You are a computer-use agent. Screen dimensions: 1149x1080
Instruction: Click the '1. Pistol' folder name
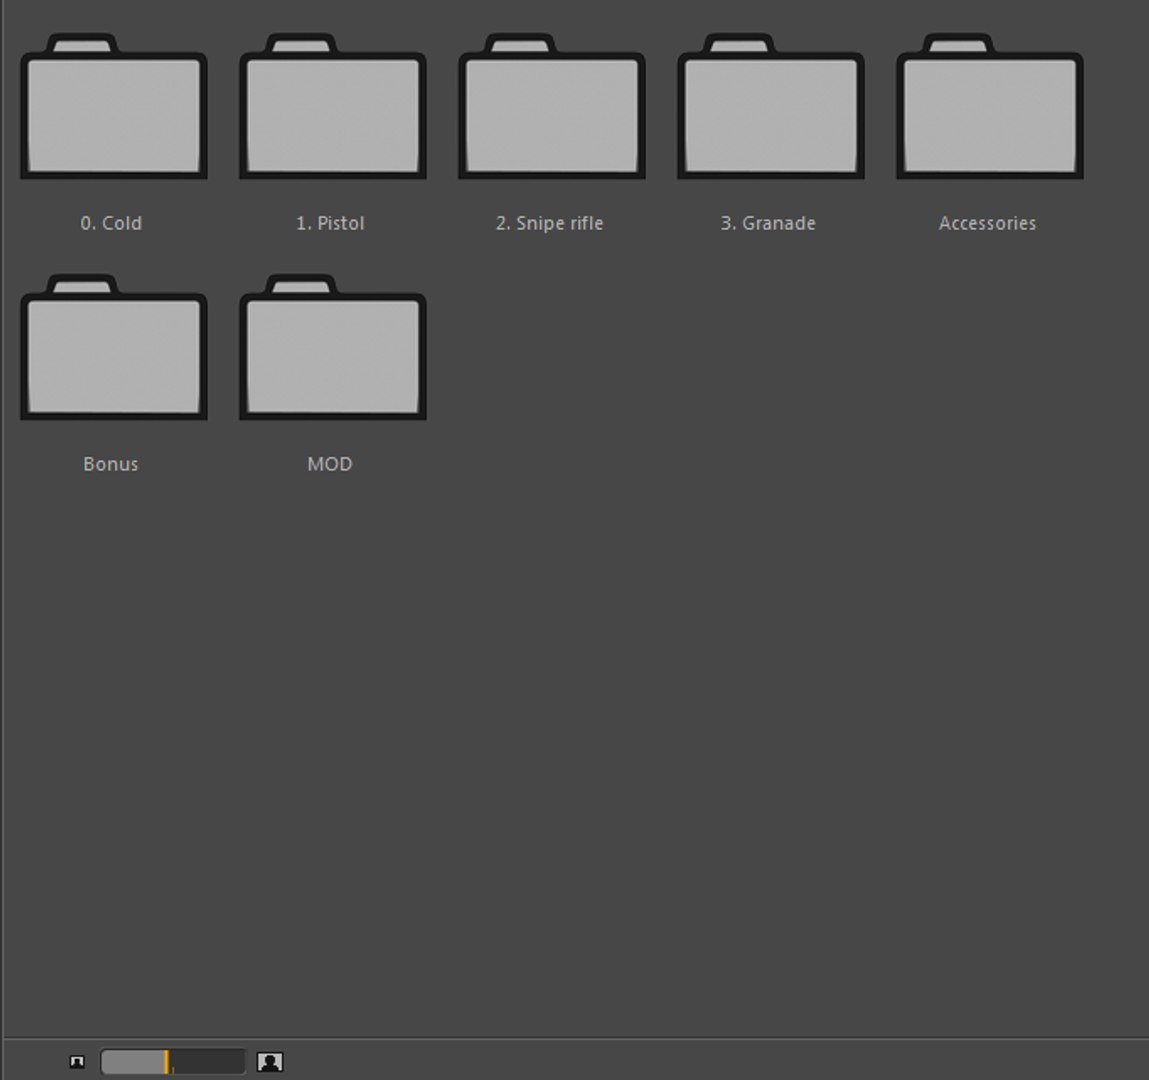point(330,223)
